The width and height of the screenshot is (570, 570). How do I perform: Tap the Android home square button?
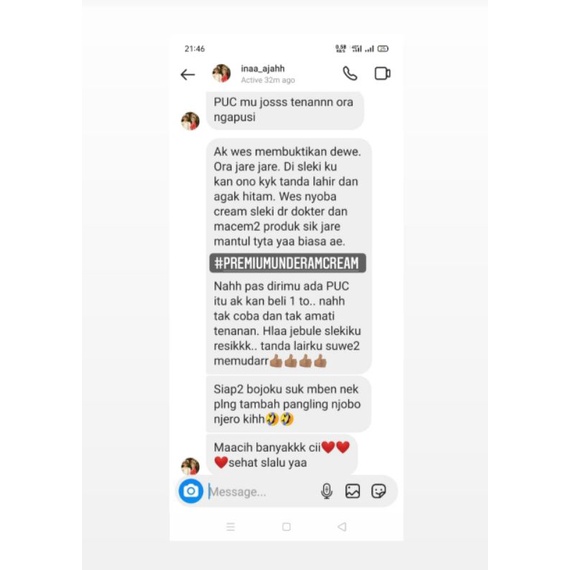286,526
